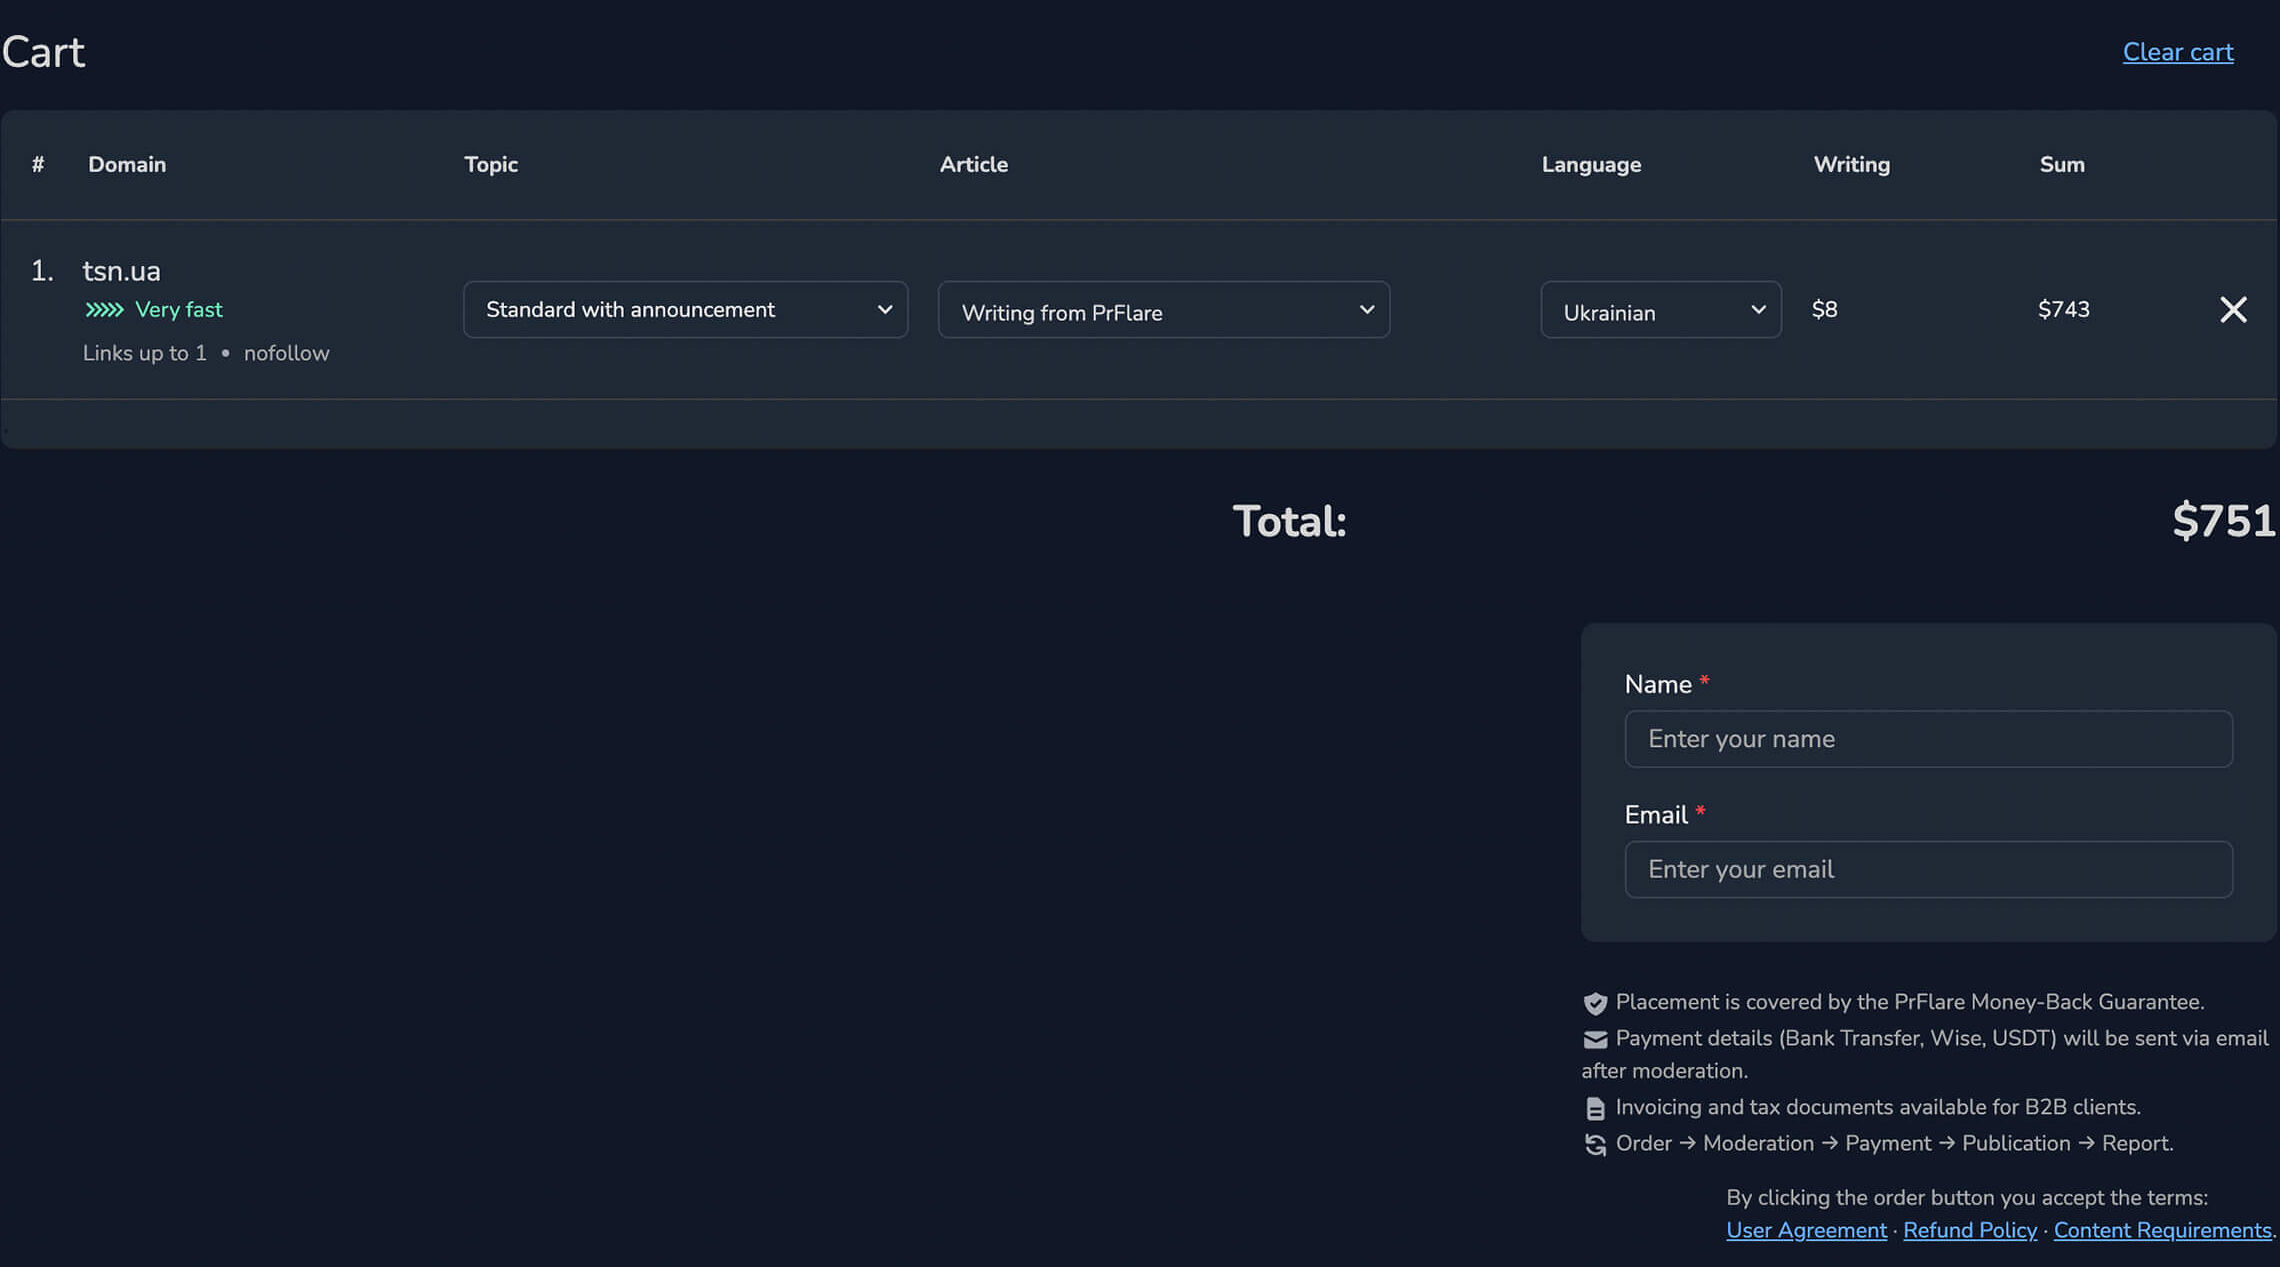Screen dimensions: 2280x1267
Task: Open the Ukrainian language dropdown
Action: pos(1660,311)
